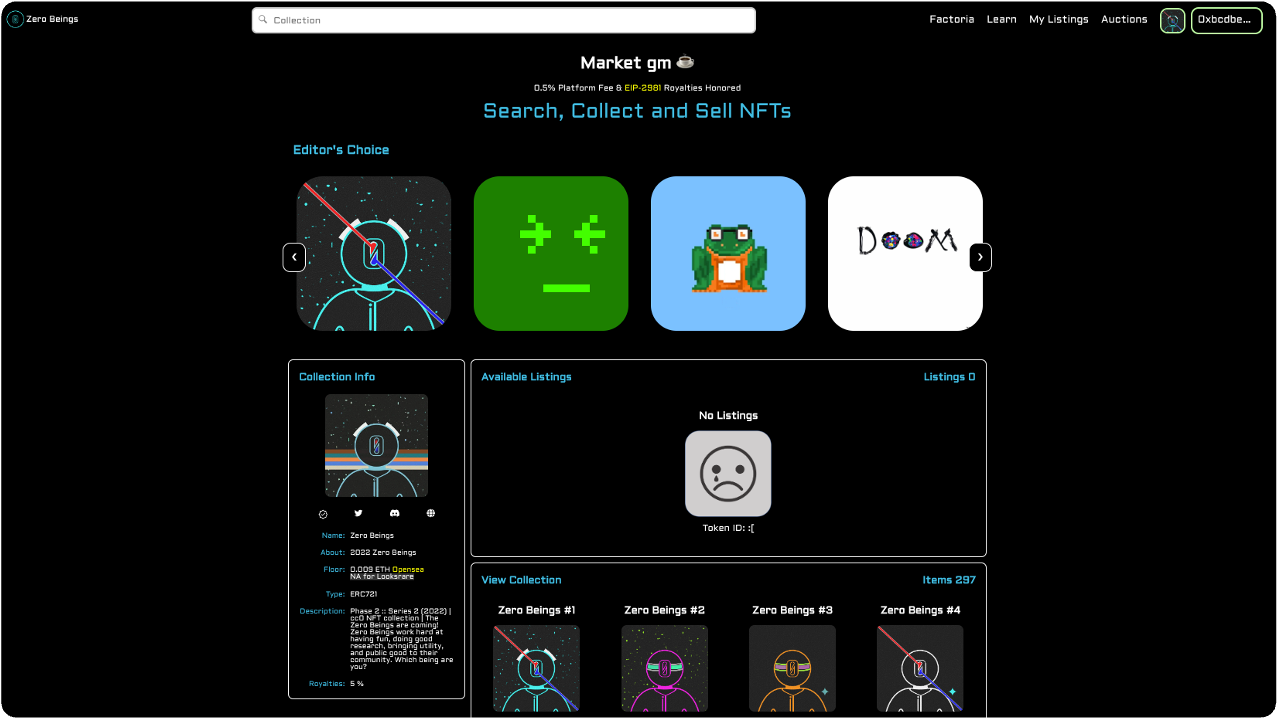Open the Learn page

click(1001, 19)
